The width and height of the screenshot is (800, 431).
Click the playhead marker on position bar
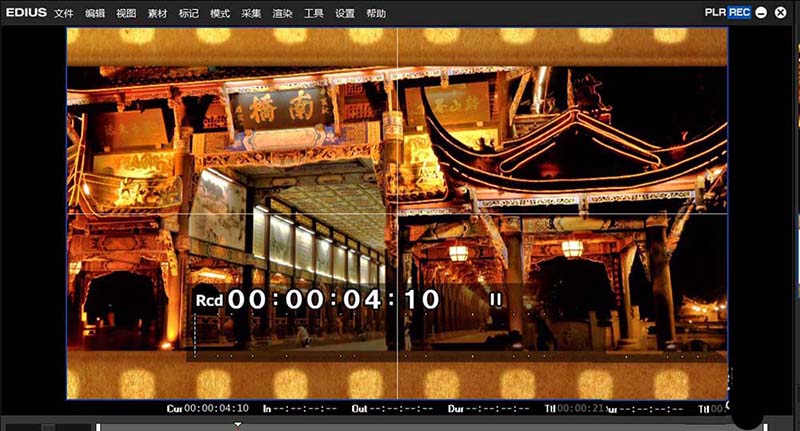(x=237, y=424)
